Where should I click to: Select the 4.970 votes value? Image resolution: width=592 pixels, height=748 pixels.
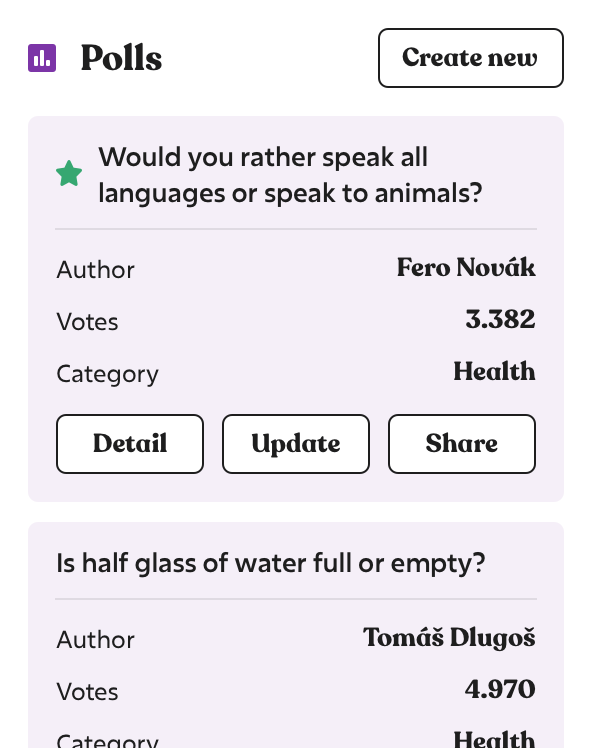click(500, 689)
